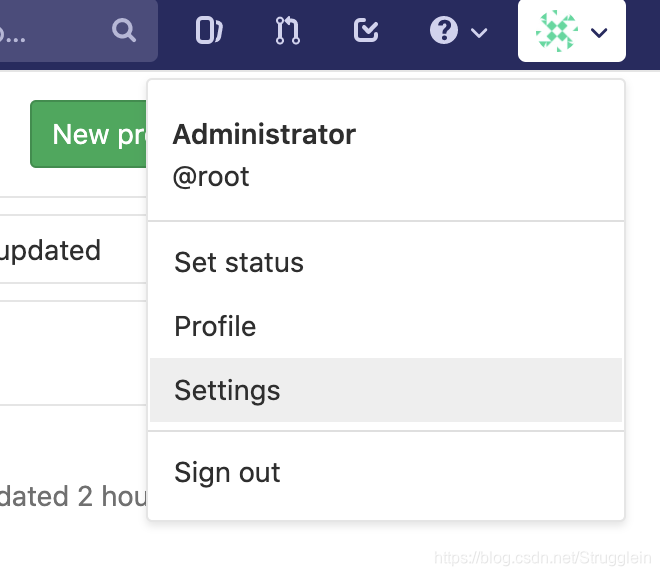Select Settings in the user menu
This screenshot has height=576, width=660.
386,390
